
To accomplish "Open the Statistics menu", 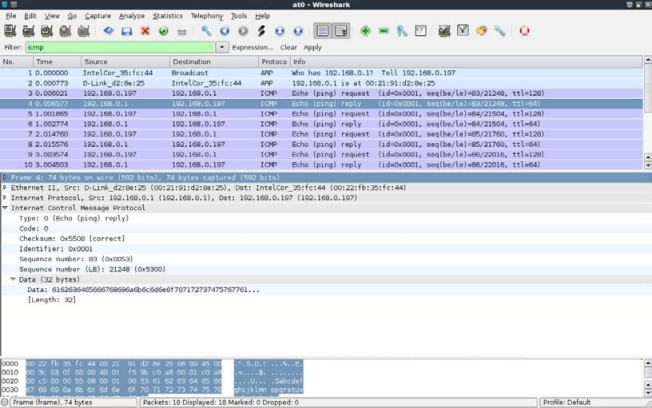I will coord(167,16).
